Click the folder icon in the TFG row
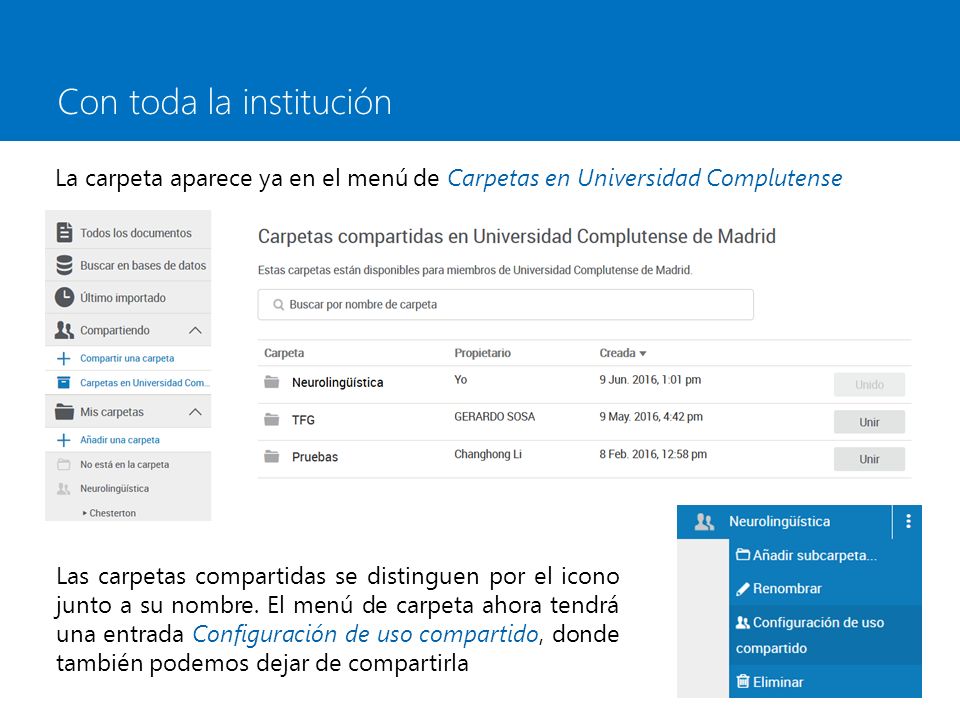960x720 pixels. [x=272, y=419]
